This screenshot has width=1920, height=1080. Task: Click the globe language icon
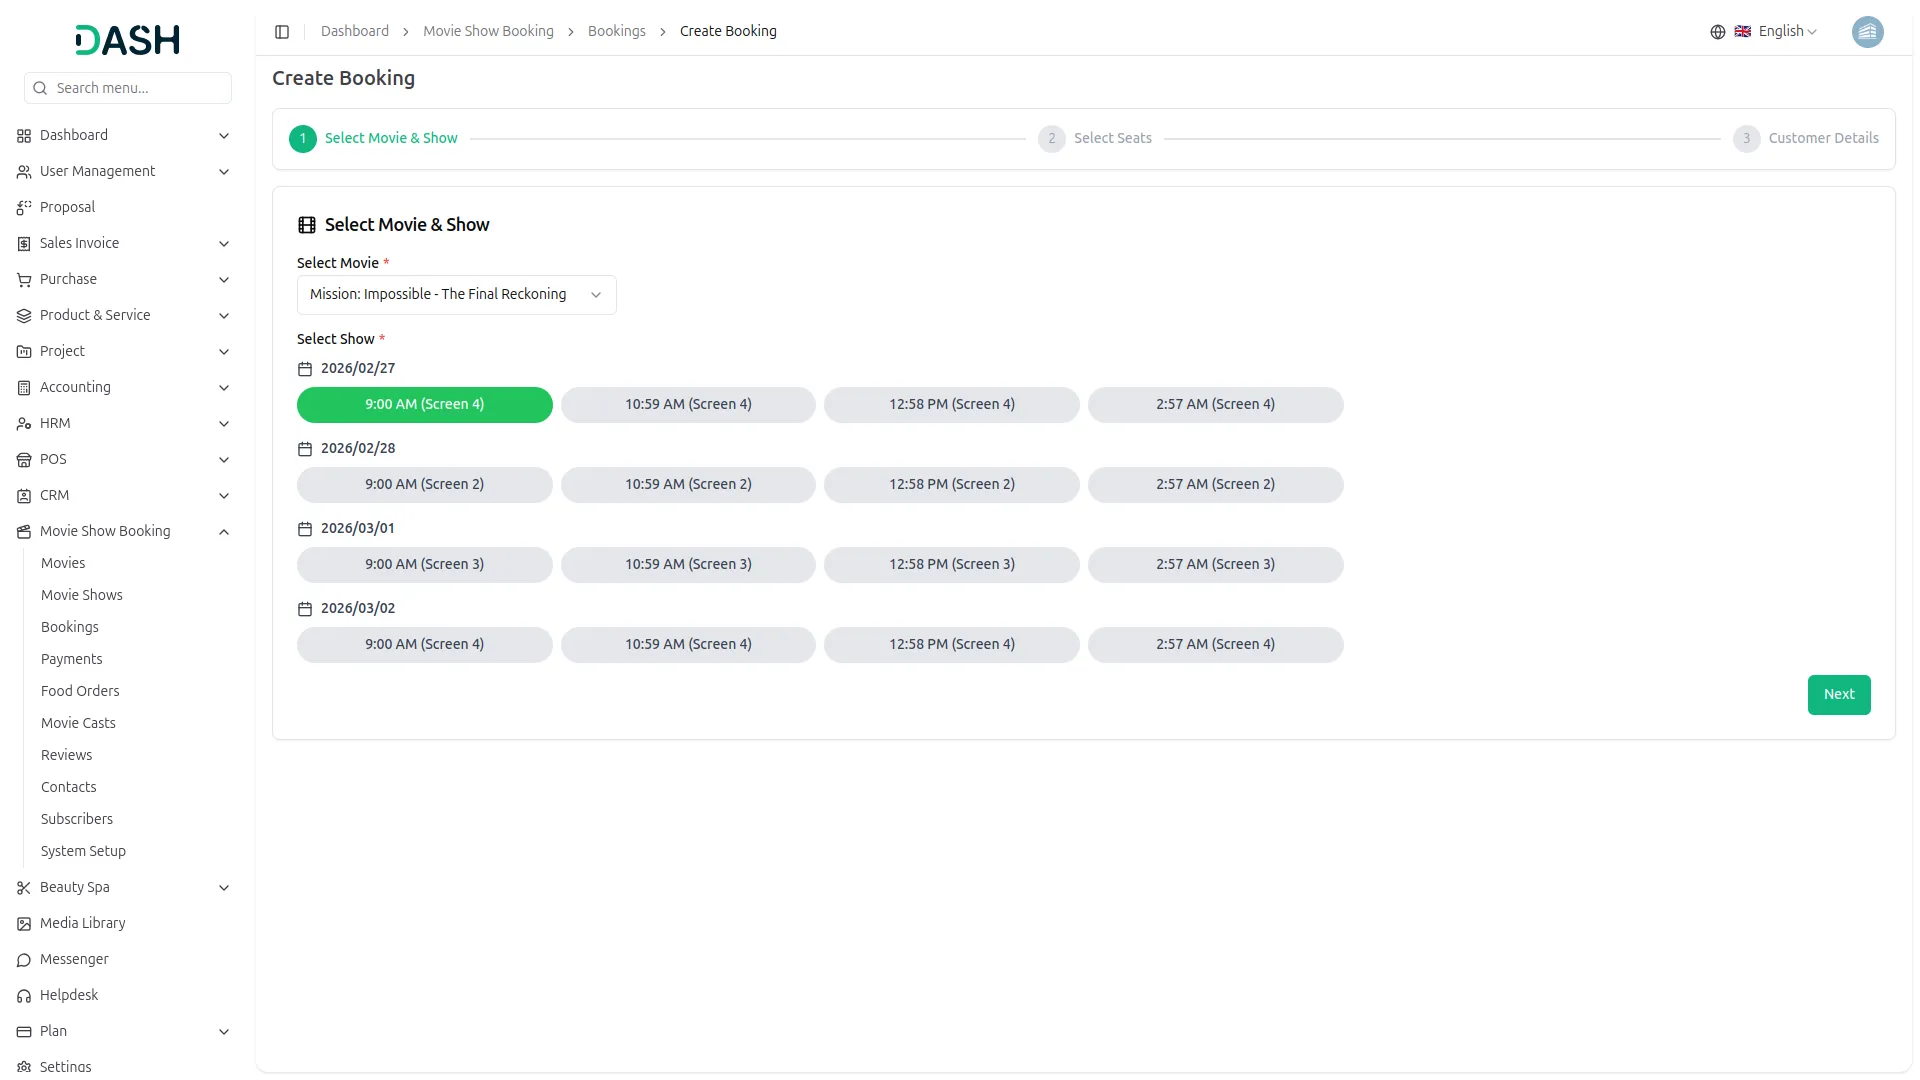click(x=1717, y=32)
